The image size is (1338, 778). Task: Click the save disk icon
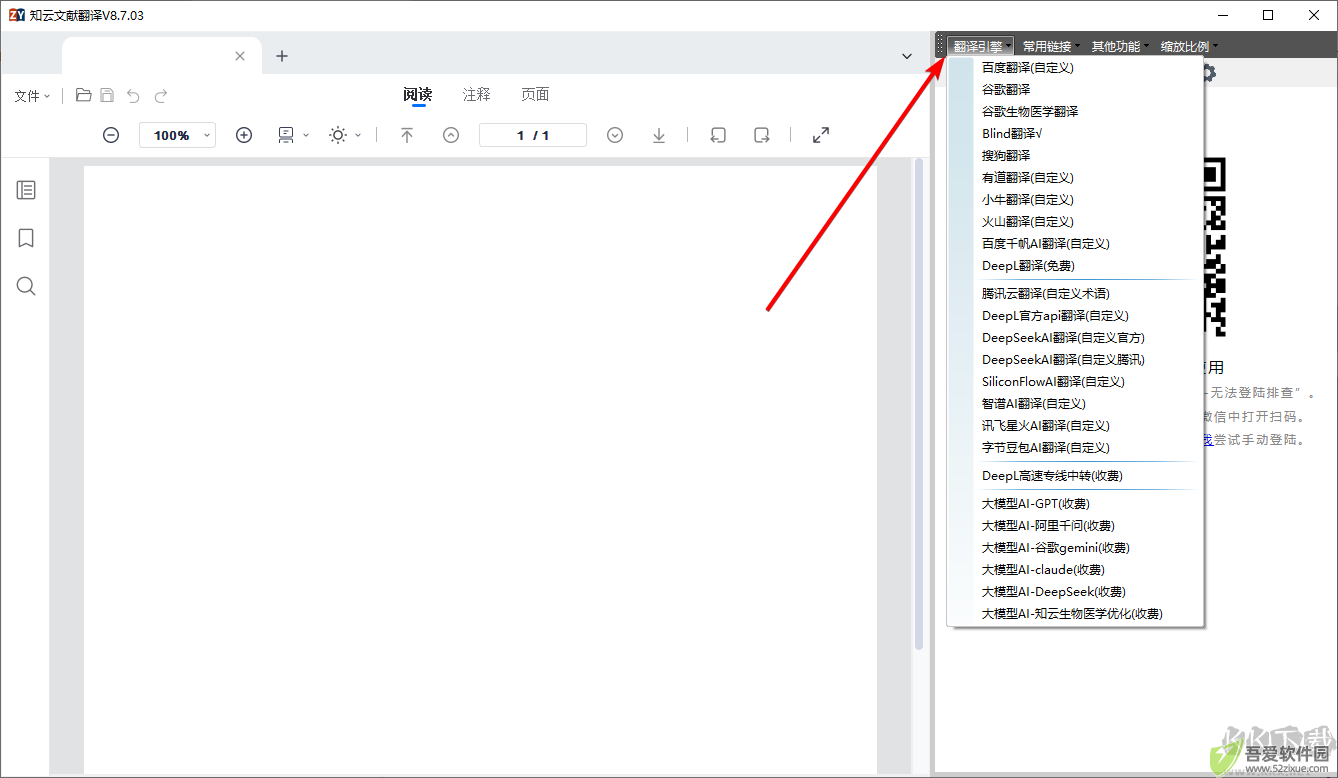[107, 95]
